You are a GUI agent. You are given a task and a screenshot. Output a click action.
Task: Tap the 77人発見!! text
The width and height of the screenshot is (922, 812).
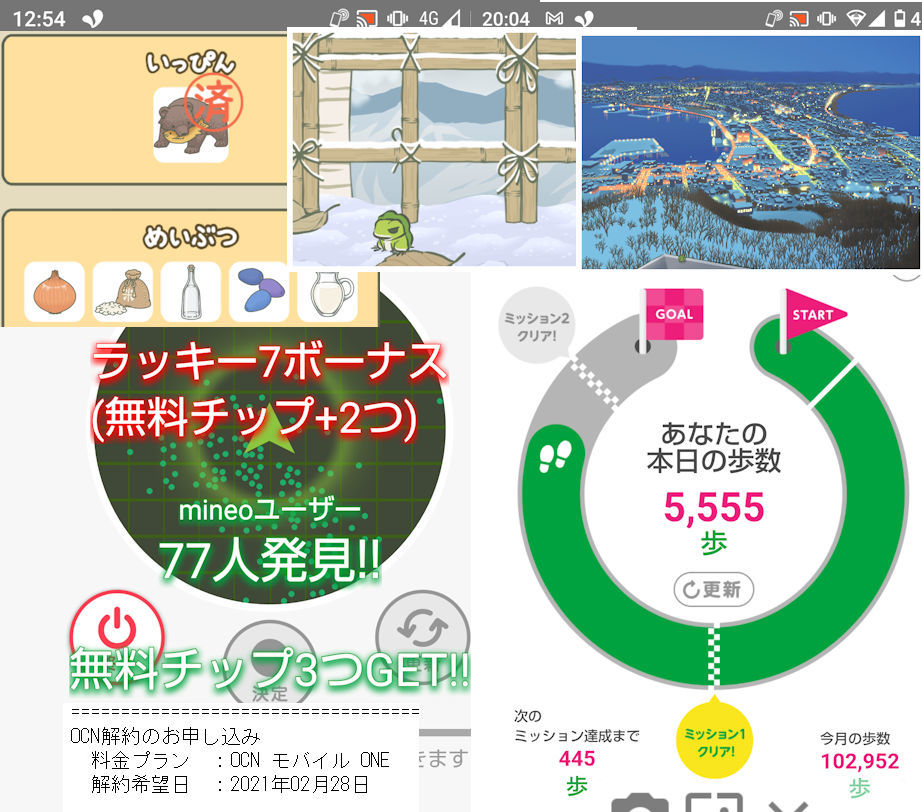(x=269, y=560)
